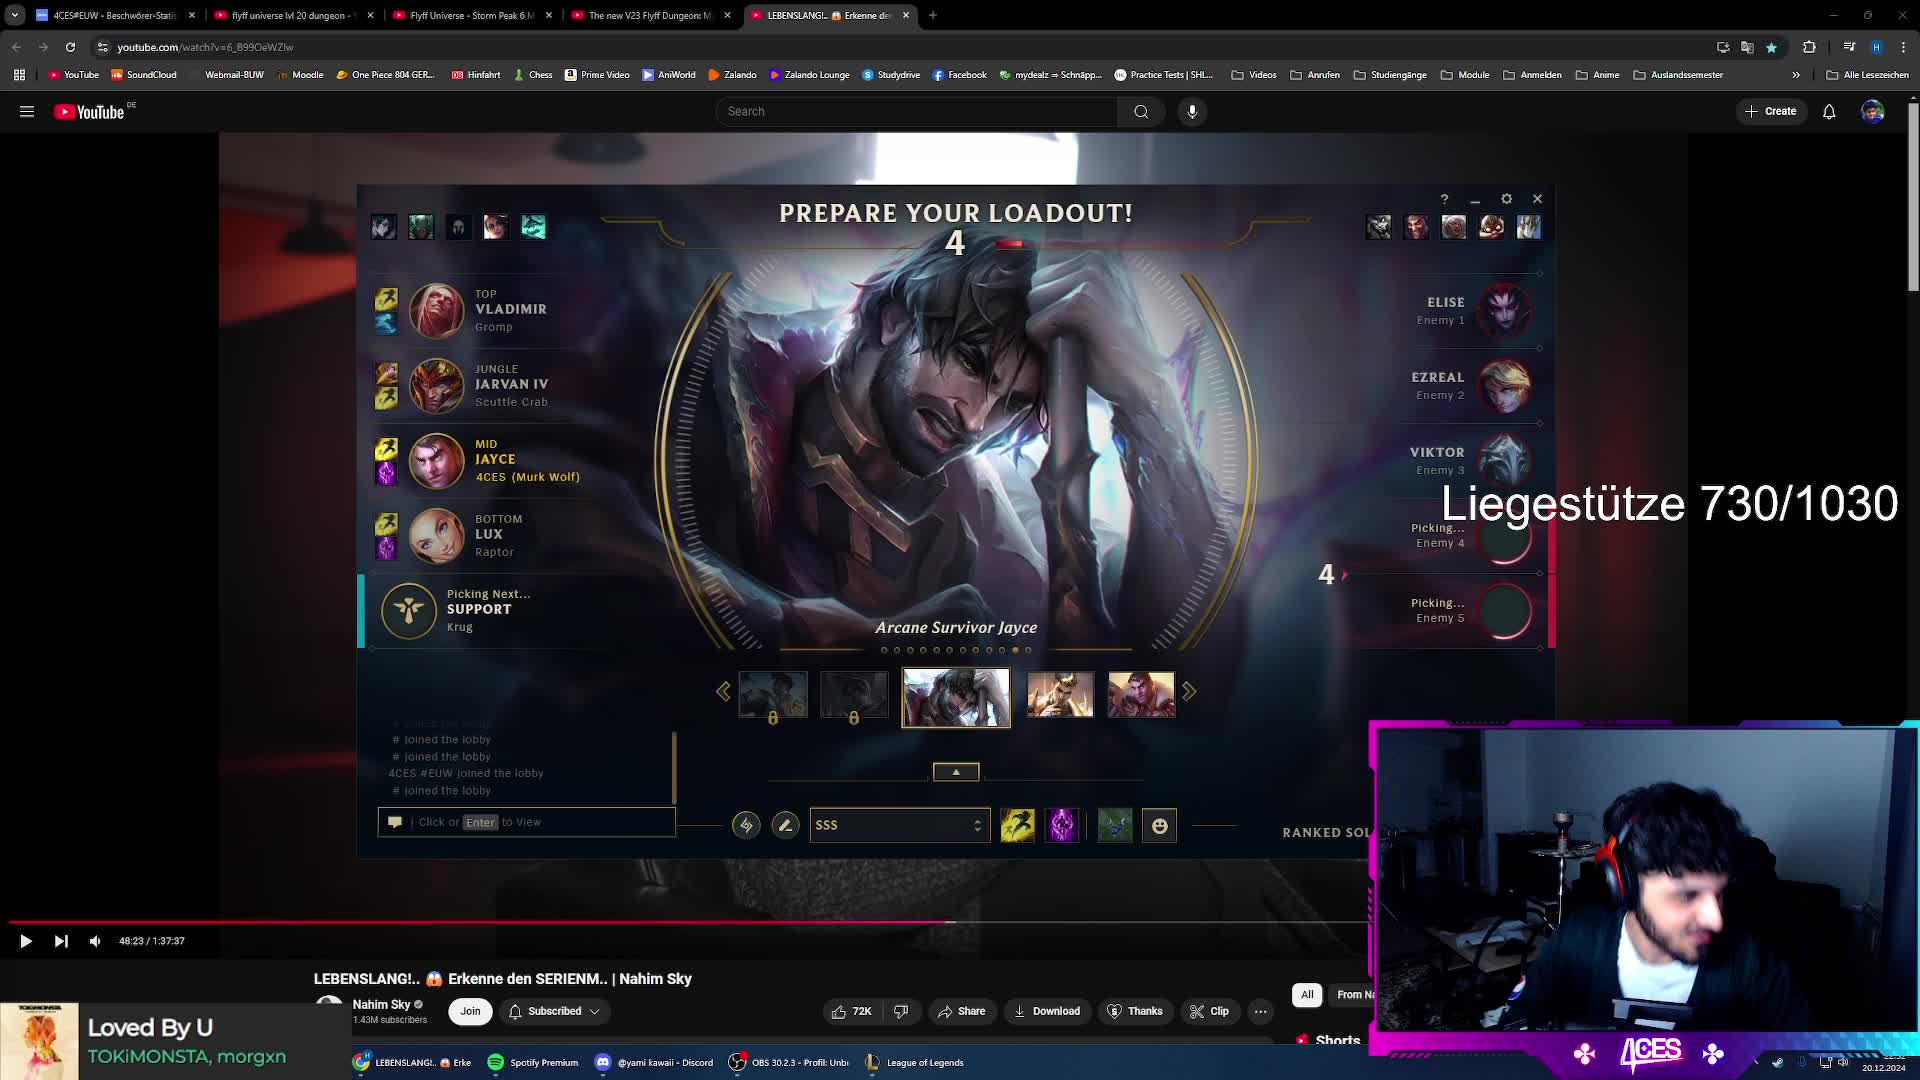The image size is (1920, 1080).
Task: Skip to next video in player
Action: pyautogui.click(x=61, y=941)
